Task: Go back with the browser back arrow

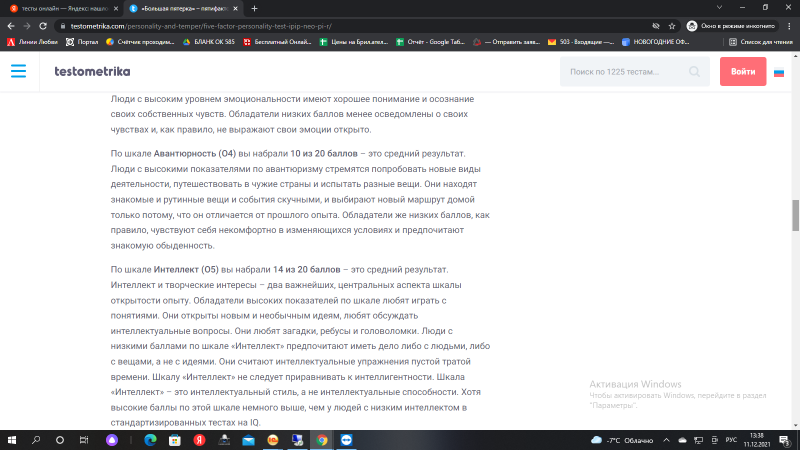Action: pyautogui.click(x=10, y=25)
